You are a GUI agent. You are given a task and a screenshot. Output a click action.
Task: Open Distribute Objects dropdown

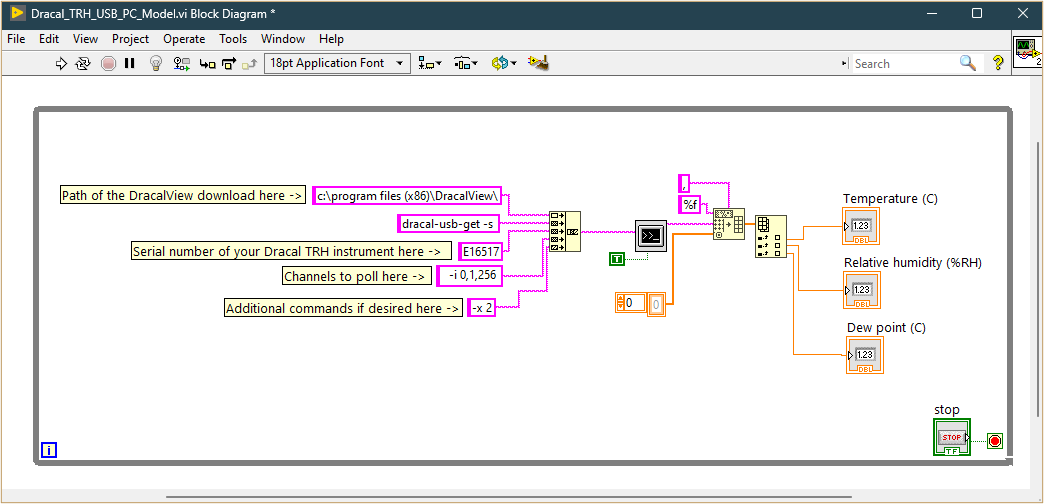point(465,63)
